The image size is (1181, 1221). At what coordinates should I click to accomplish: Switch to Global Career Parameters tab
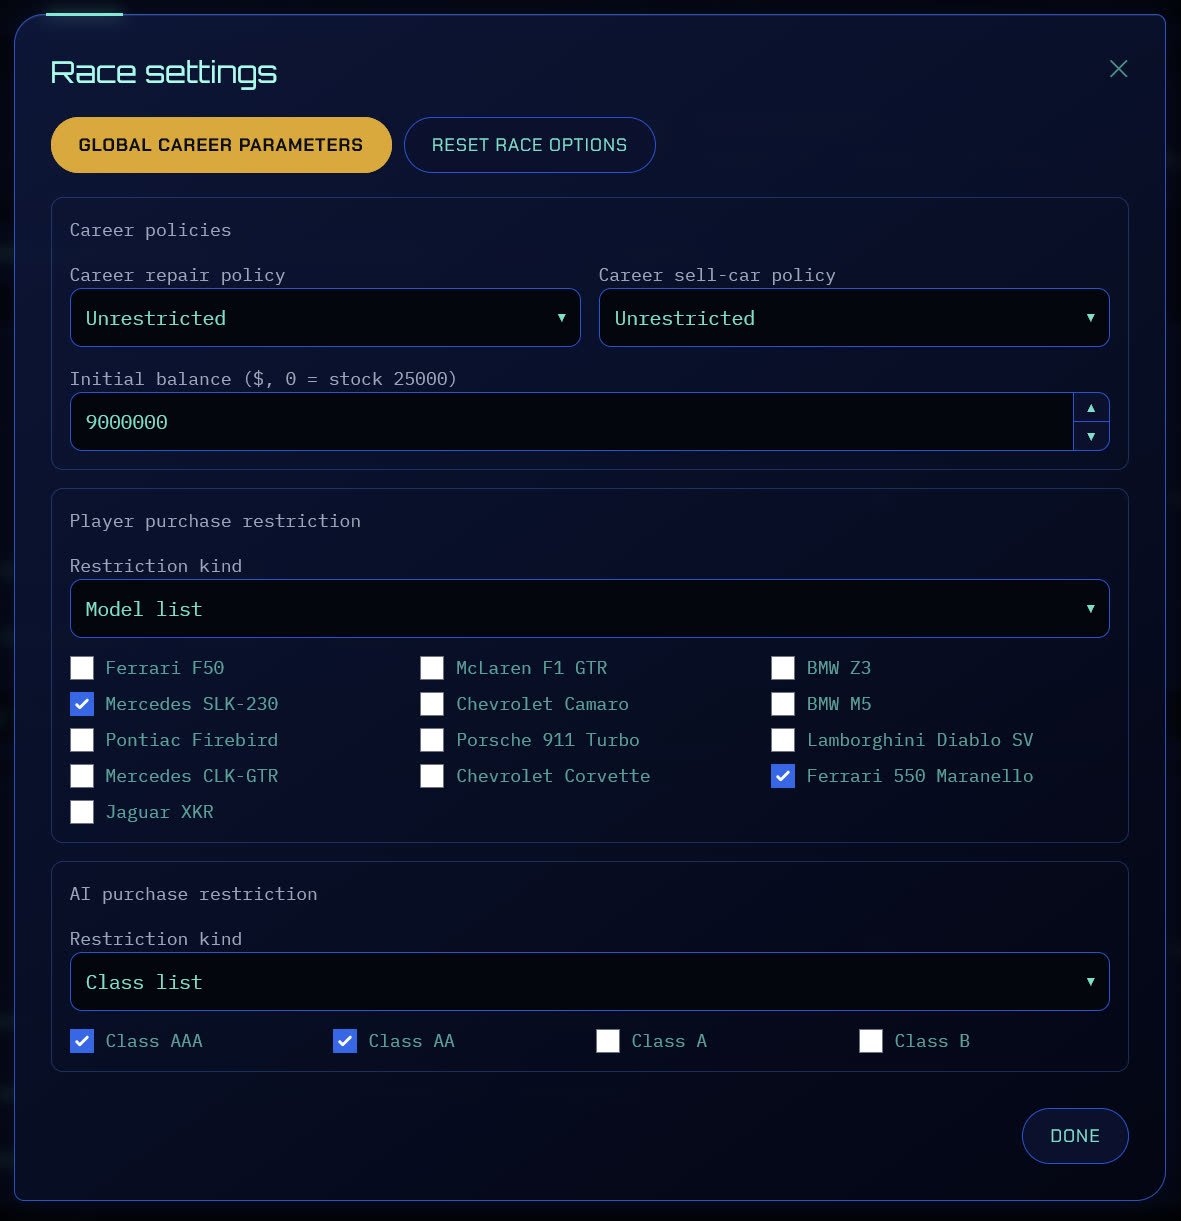point(221,145)
